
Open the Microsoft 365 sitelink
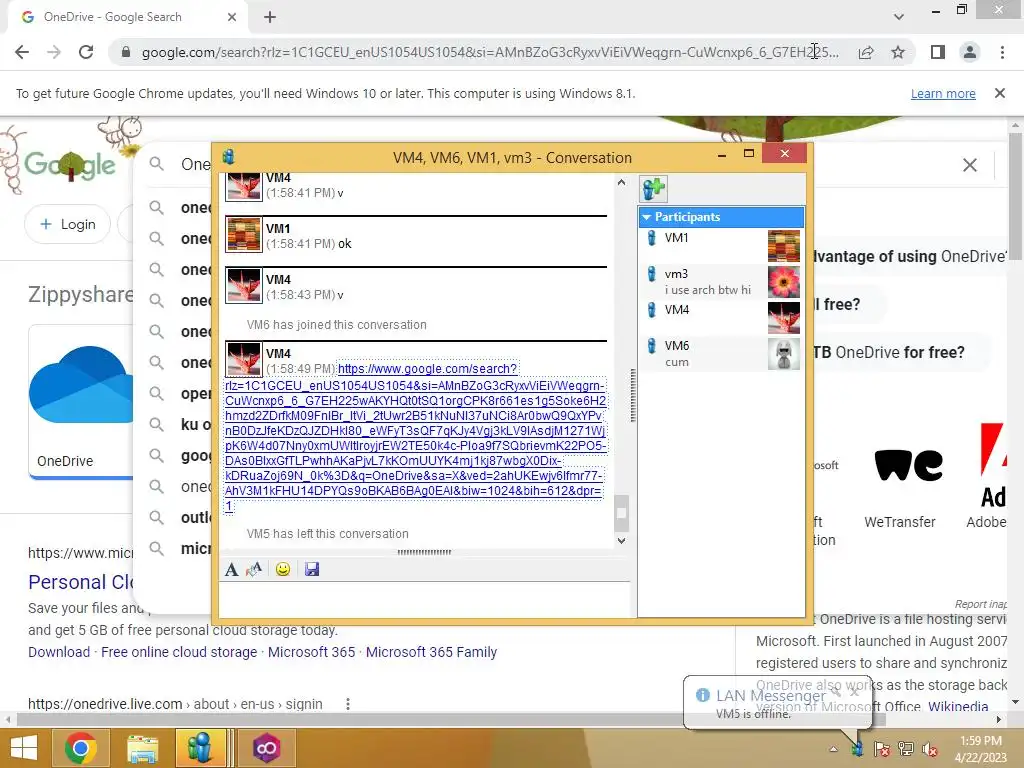click(312, 652)
